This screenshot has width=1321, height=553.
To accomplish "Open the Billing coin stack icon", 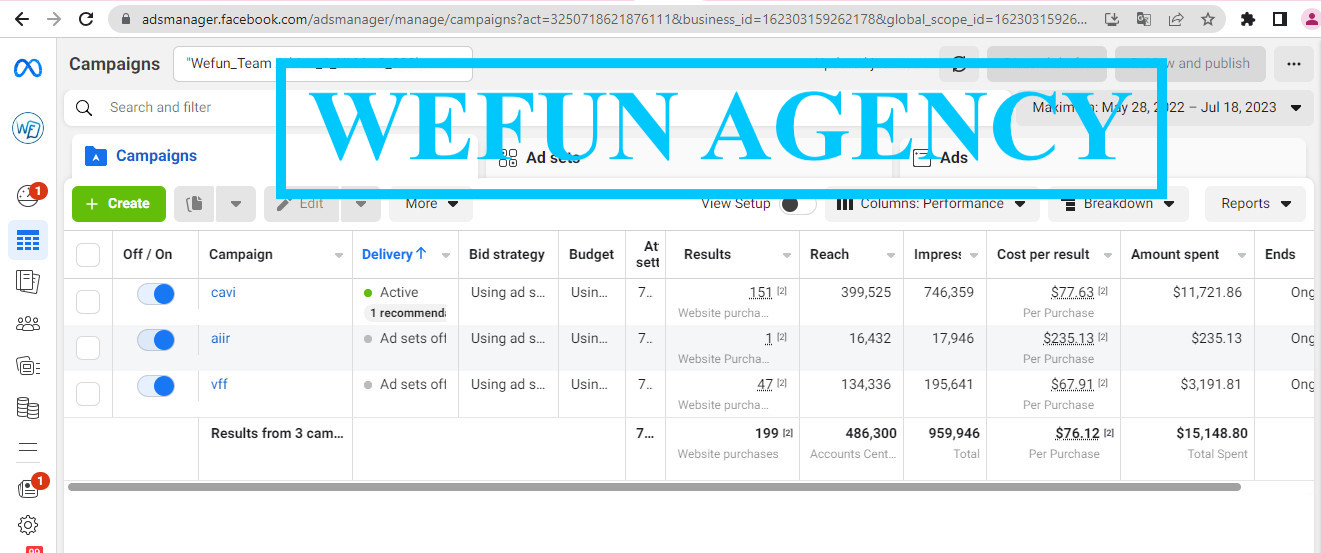I will coord(28,407).
